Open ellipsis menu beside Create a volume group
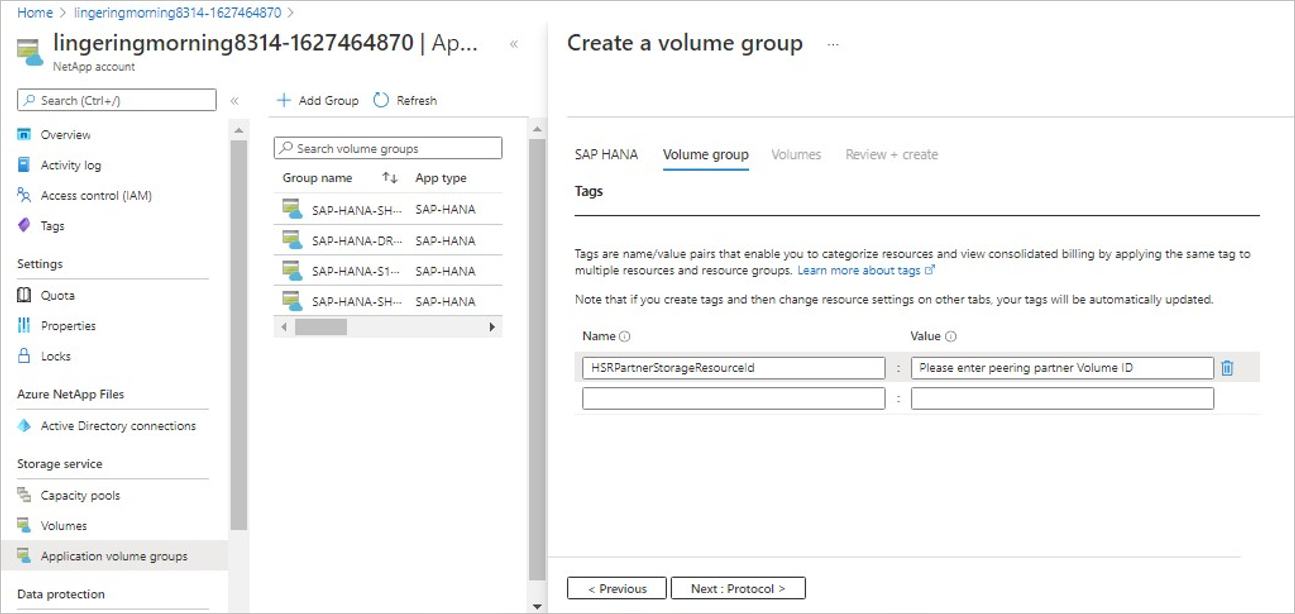This screenshot has height=614, width=1295. (x=833, y=44)
